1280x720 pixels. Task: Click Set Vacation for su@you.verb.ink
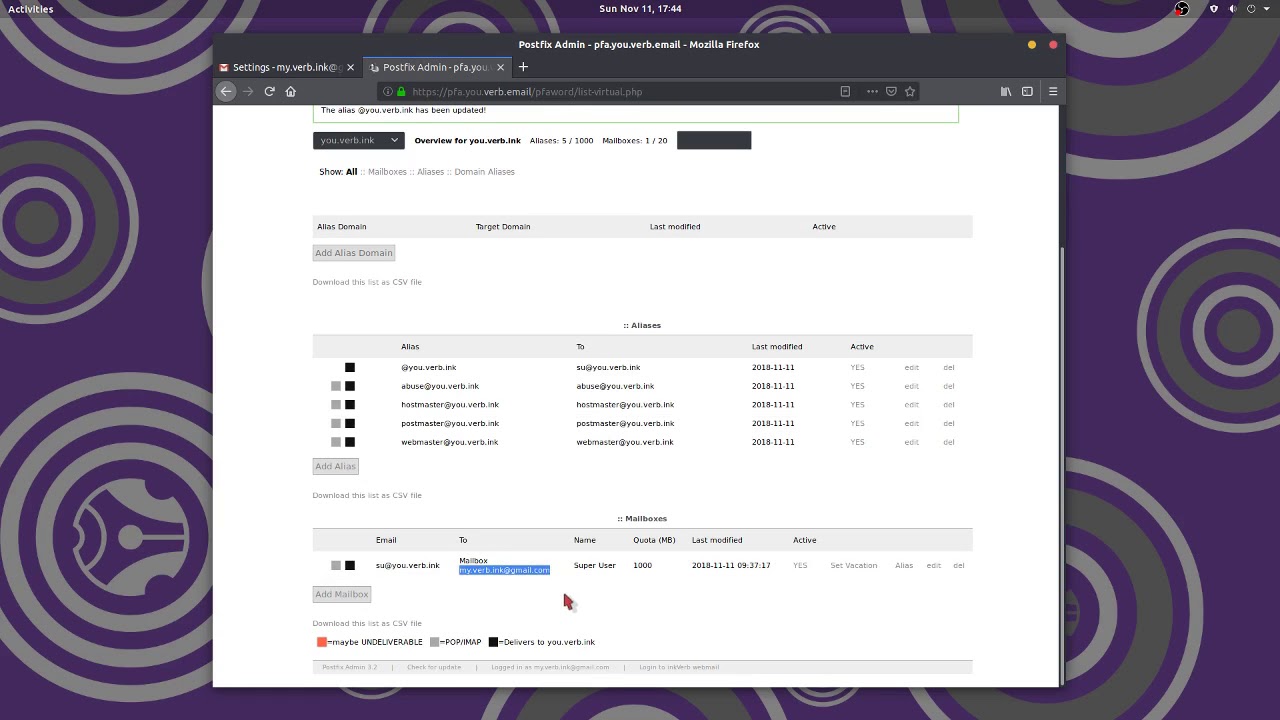click(853, 565)
